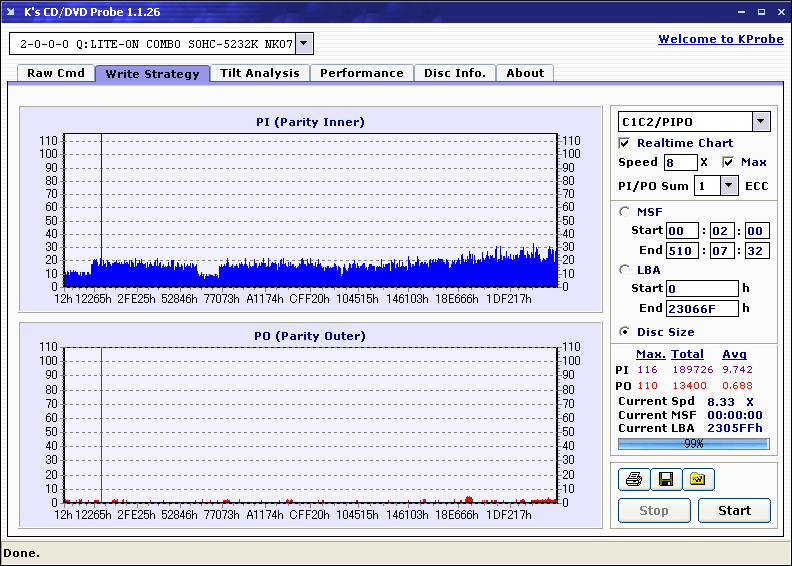Click the printer icon to print chart
Image resolution: width=792 pixels, height=566 pixels.
click(x=633, y=480)
